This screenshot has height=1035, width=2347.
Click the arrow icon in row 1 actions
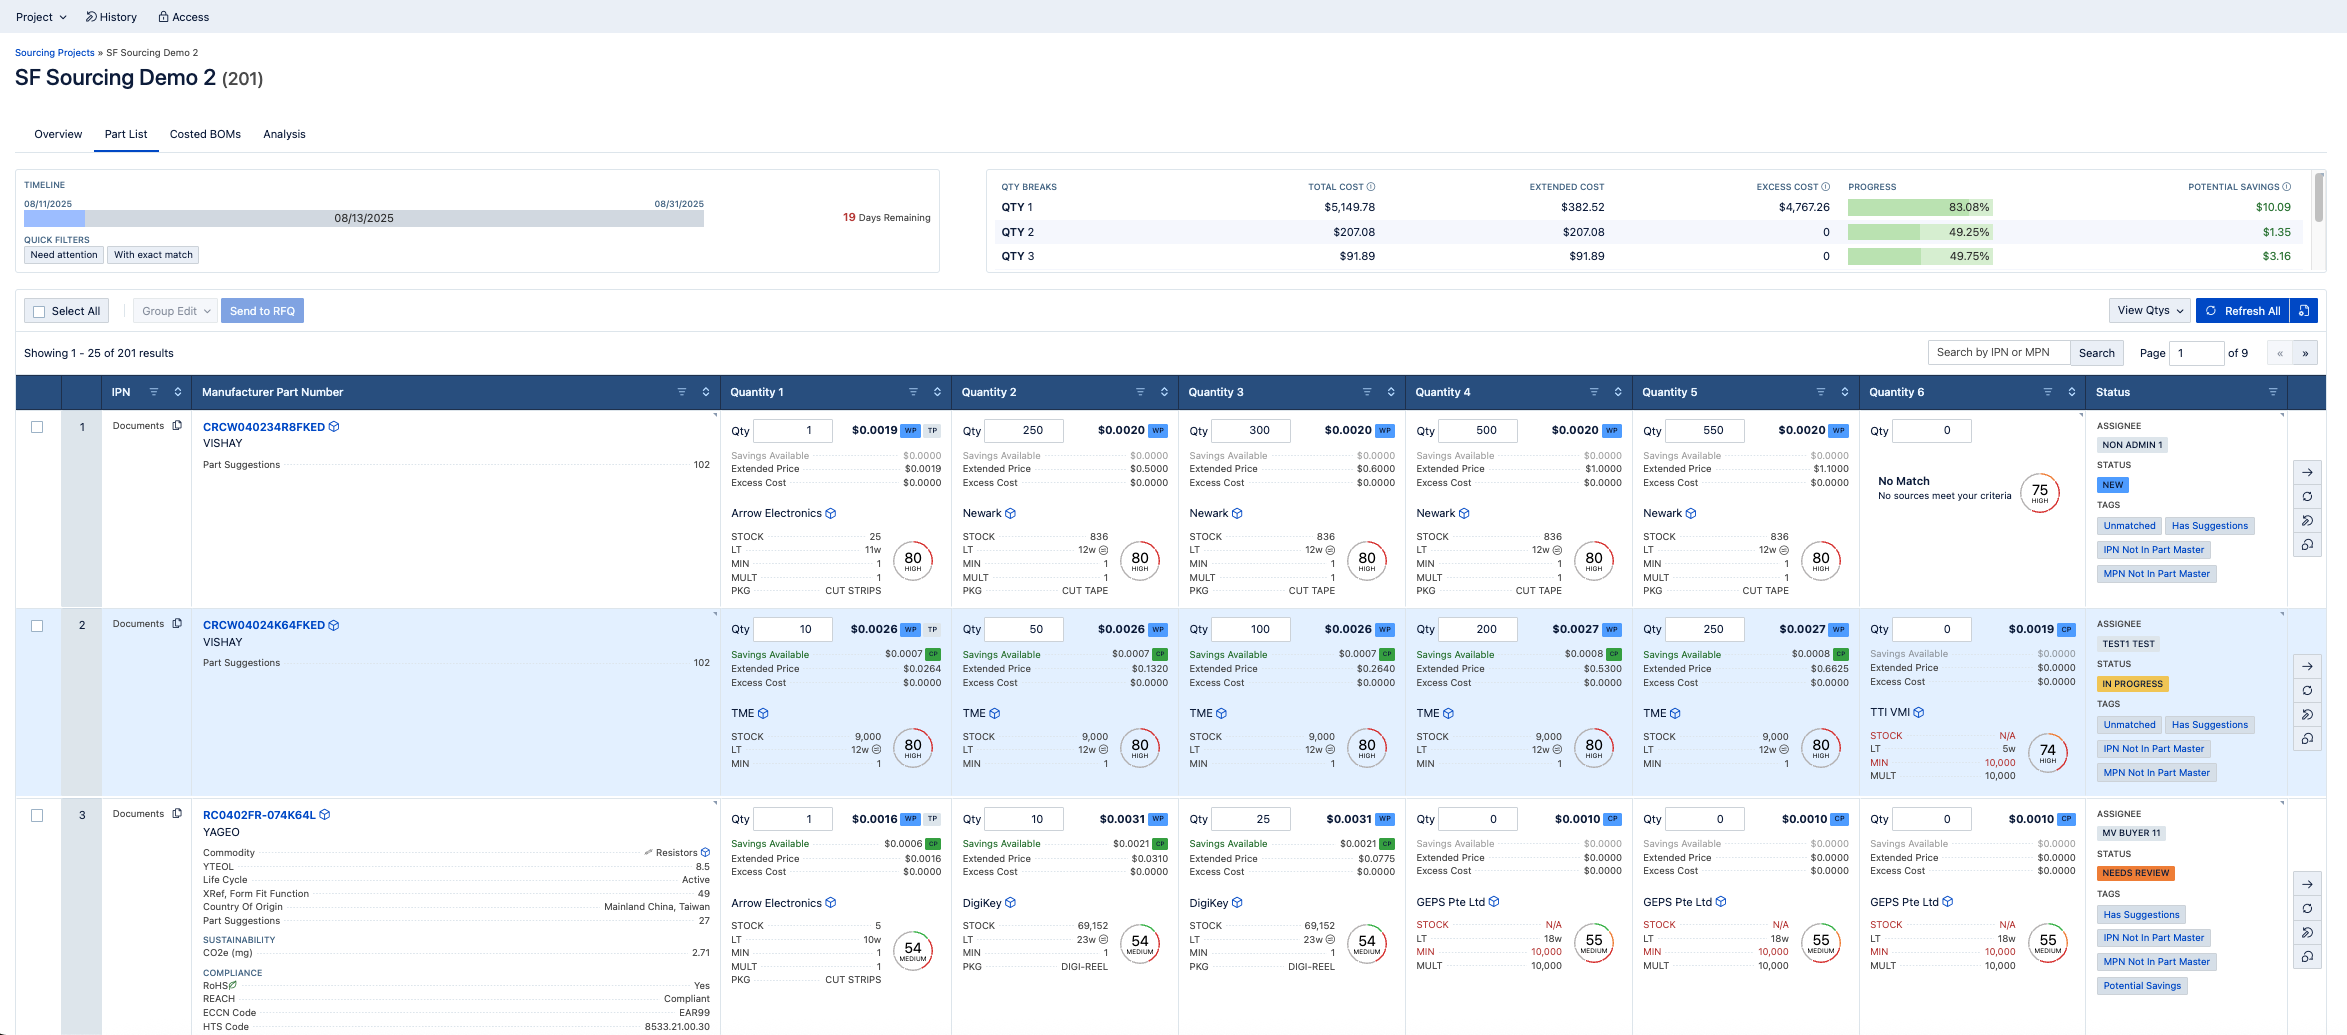point(2307,472)
